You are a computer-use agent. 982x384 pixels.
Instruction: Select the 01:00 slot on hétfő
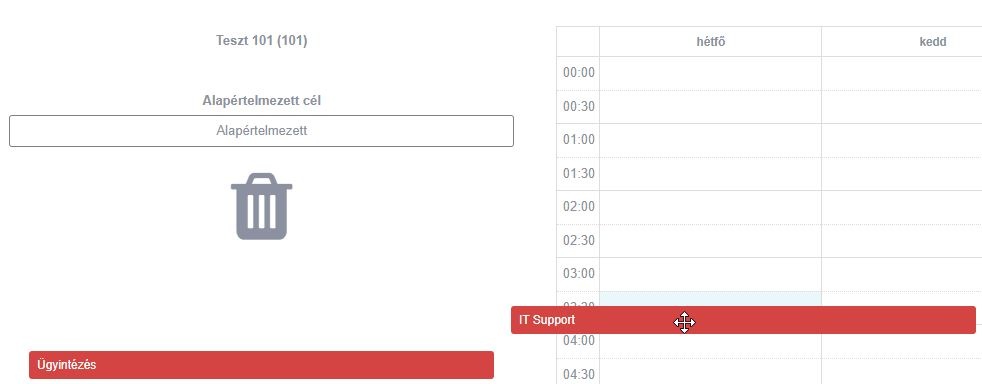(x=710, y=140)
